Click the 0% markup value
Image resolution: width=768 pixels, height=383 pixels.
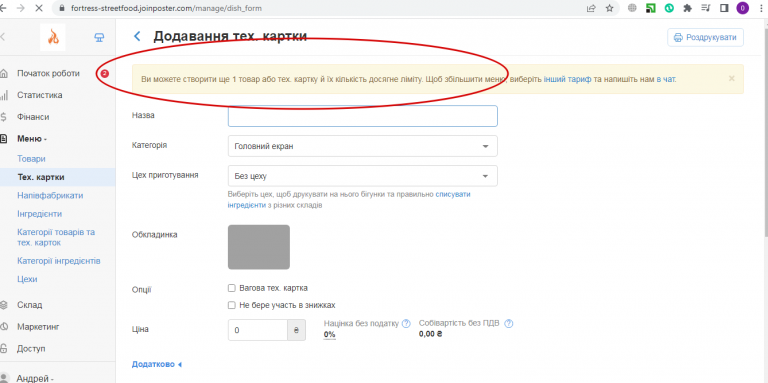click(329, 335)
